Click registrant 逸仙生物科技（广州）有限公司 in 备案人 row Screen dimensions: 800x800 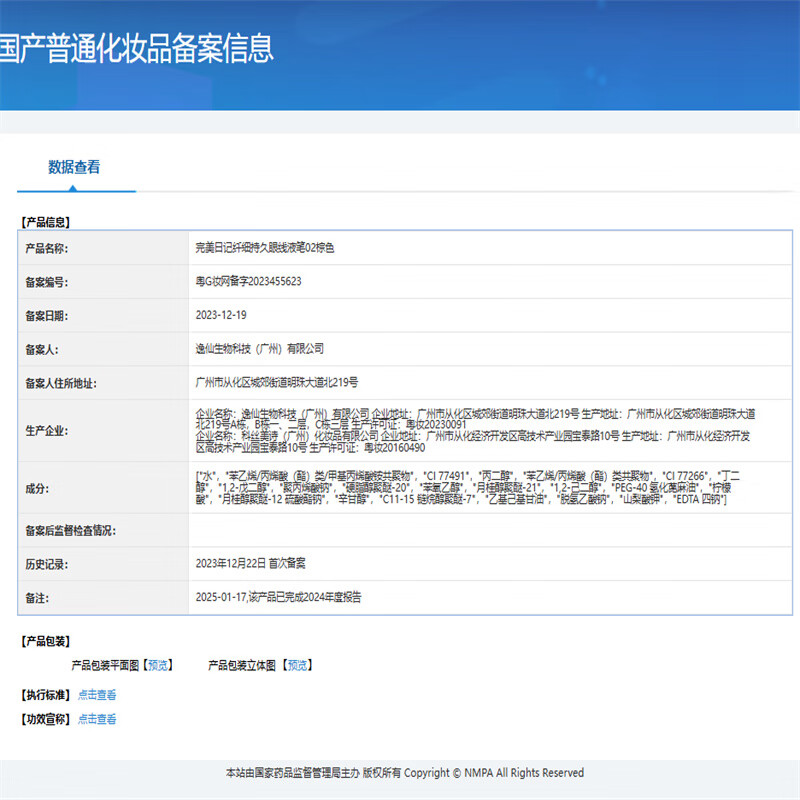[x=260, y=349]
